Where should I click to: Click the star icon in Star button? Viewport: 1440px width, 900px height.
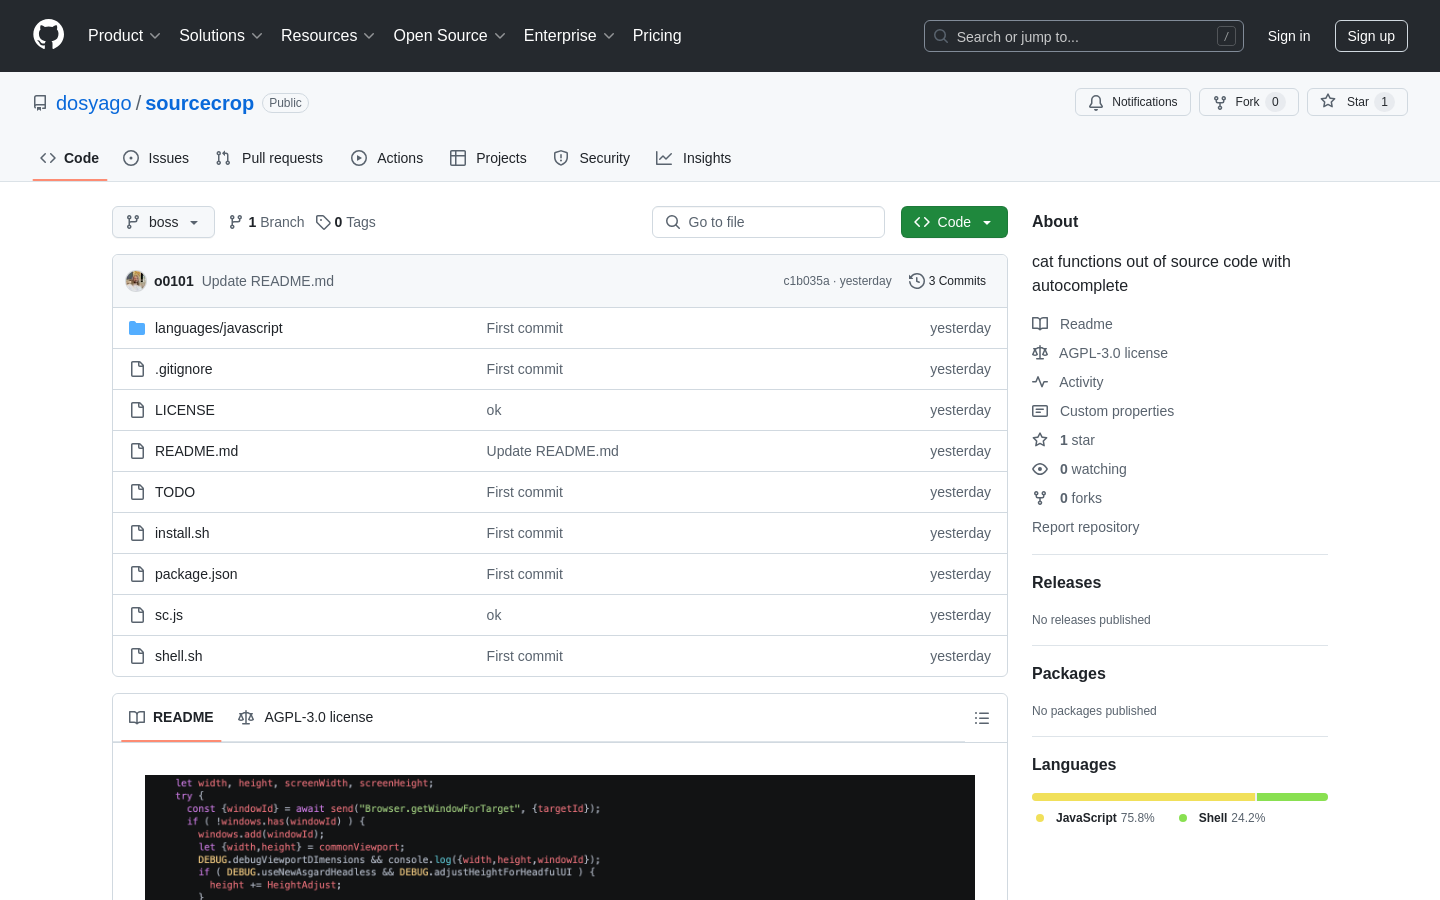(1328, 101)
